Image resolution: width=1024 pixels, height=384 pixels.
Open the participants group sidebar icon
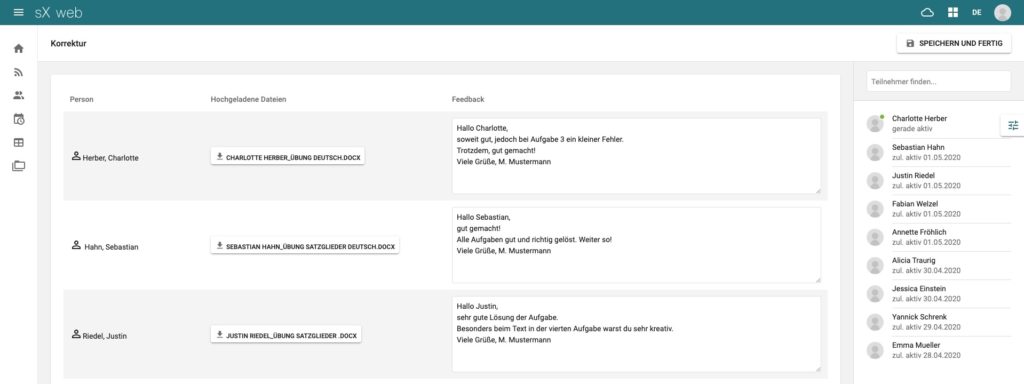(x=18, y=95)
